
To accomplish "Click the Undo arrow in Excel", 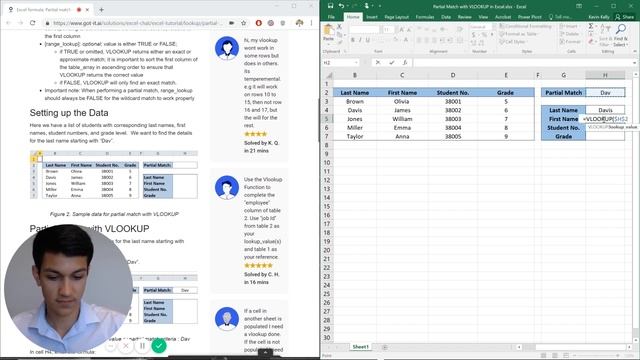I will click(341, 6).
